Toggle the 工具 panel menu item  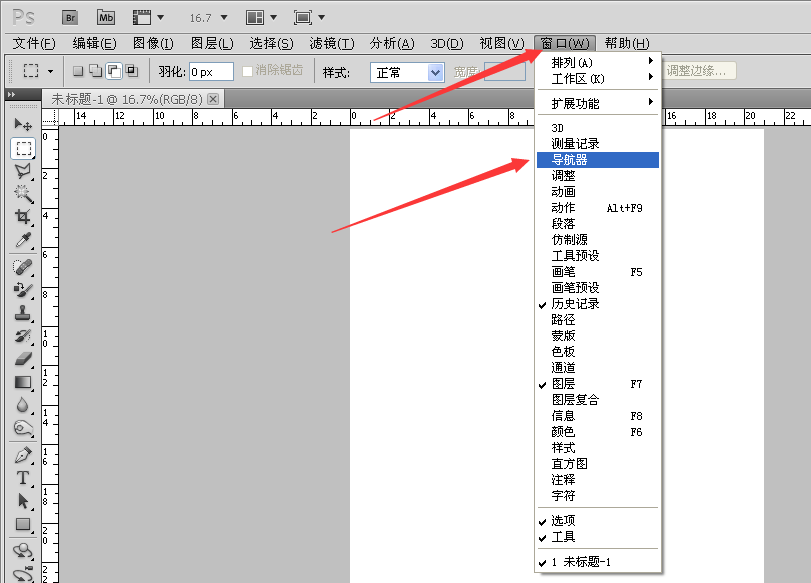tap(598, 537)
